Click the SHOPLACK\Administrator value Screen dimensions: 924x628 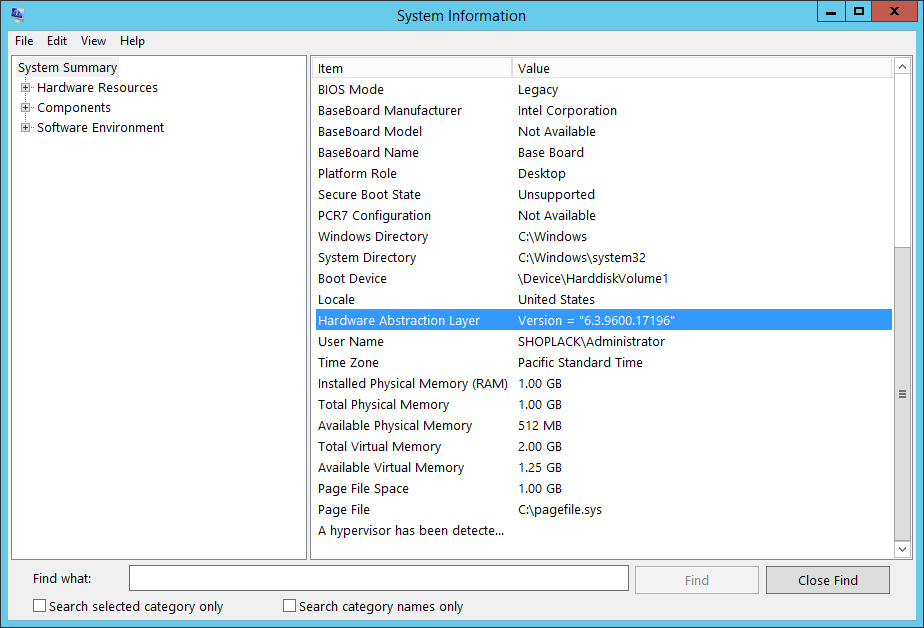pos(591,342)
